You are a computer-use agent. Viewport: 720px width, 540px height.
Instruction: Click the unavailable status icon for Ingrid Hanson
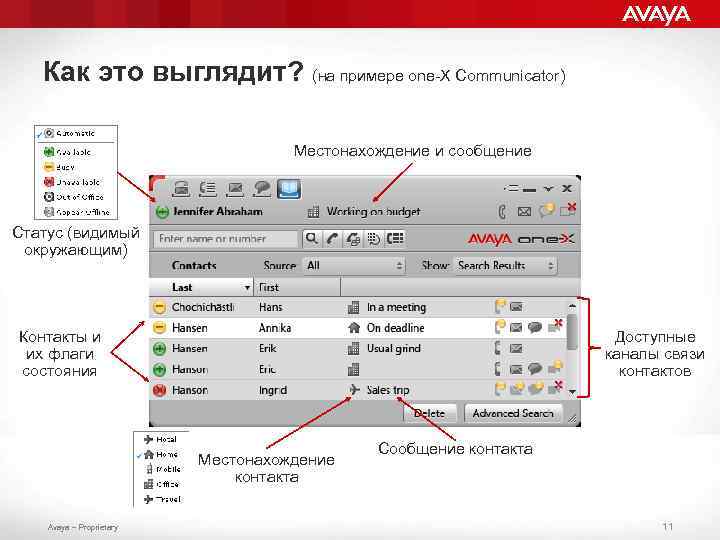coord(159,390)
